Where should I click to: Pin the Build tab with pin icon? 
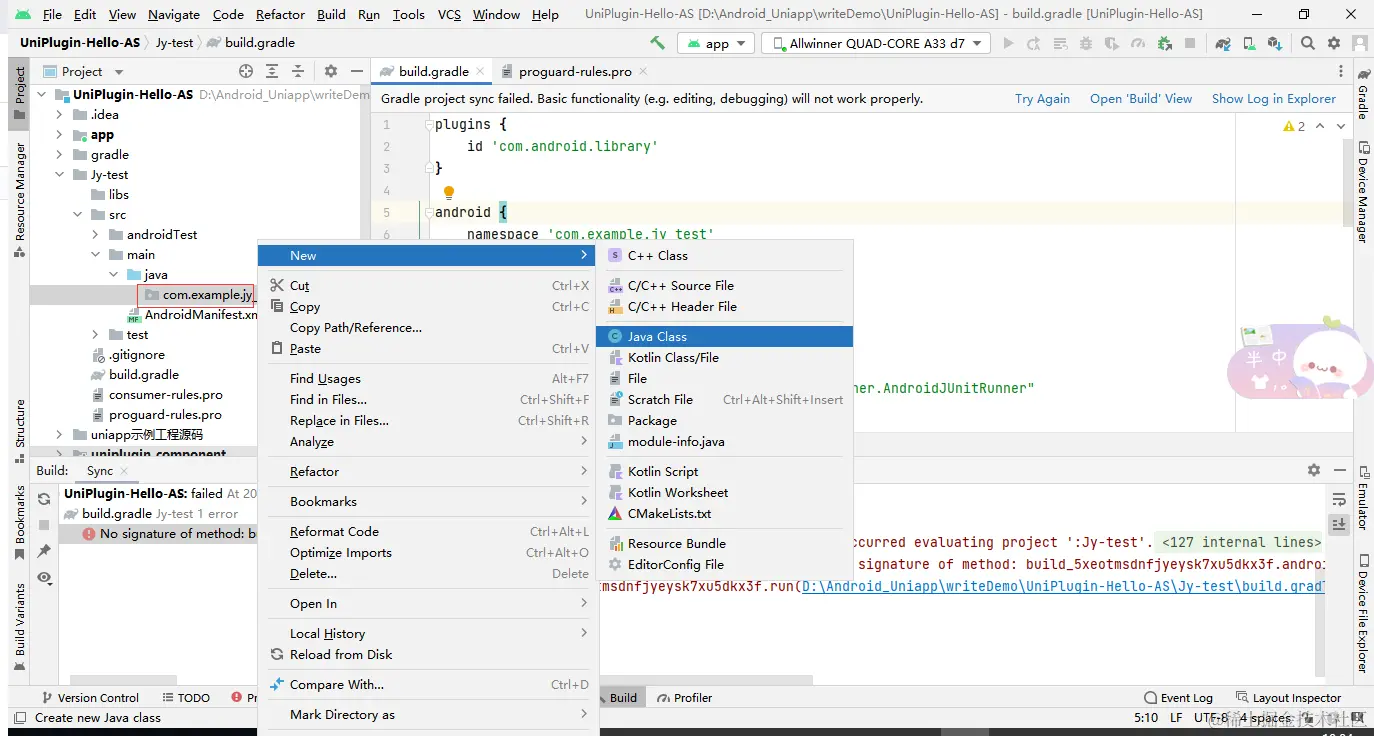coord(44,551)
